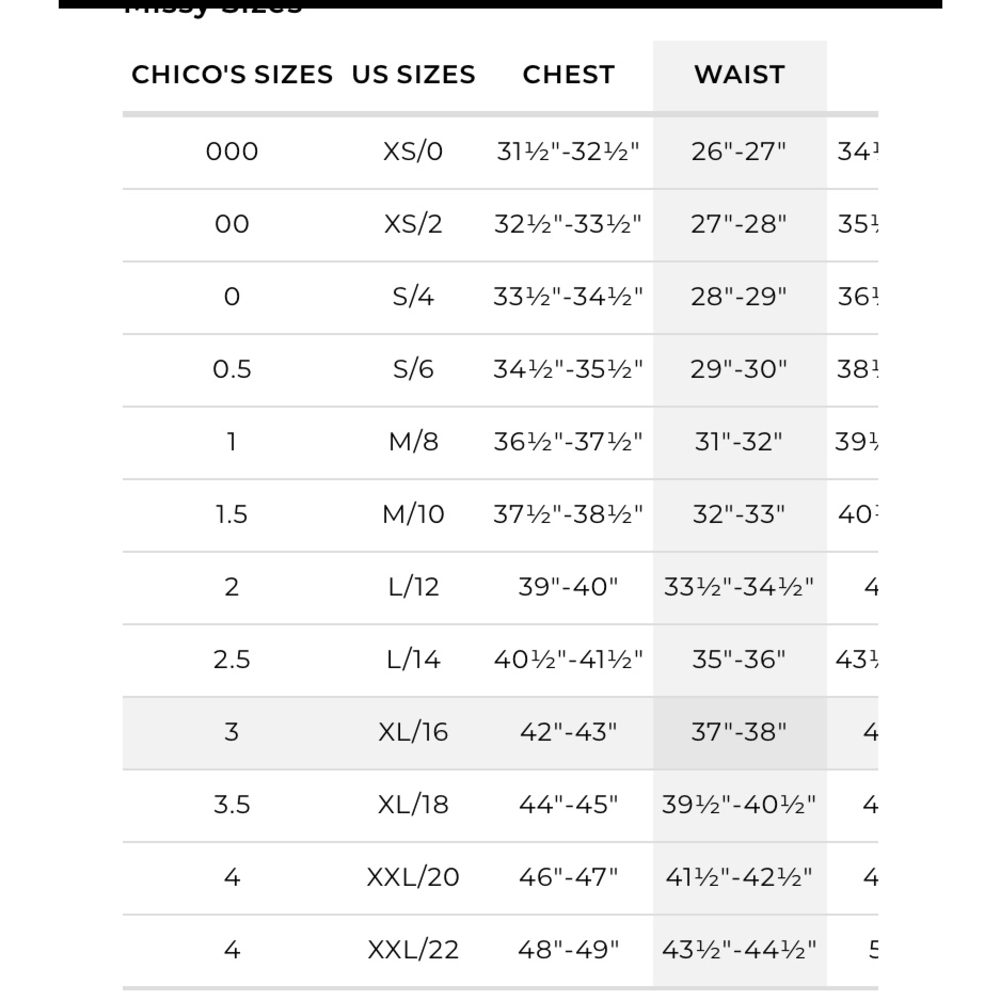Select Chico's size 000 cell
Screen dimensions: 1000x1000
pos(232,152)
